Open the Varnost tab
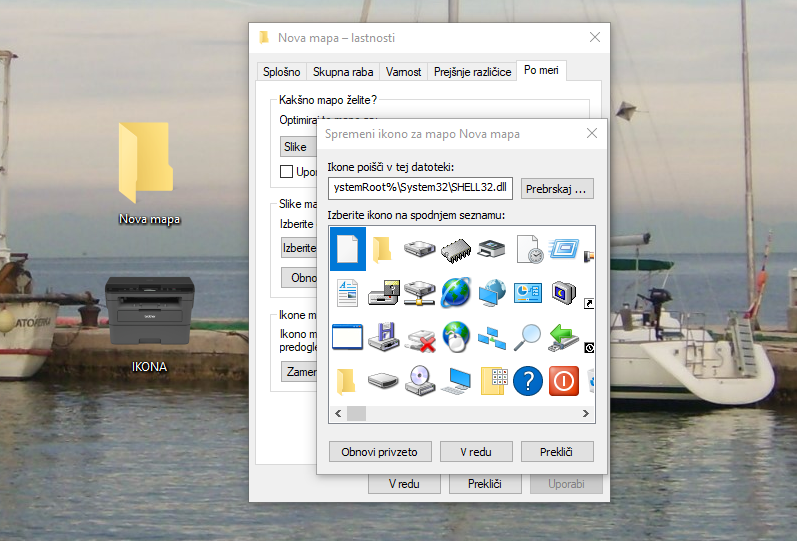Viewport: 797px width, 541px height. (x=404, y=72)
